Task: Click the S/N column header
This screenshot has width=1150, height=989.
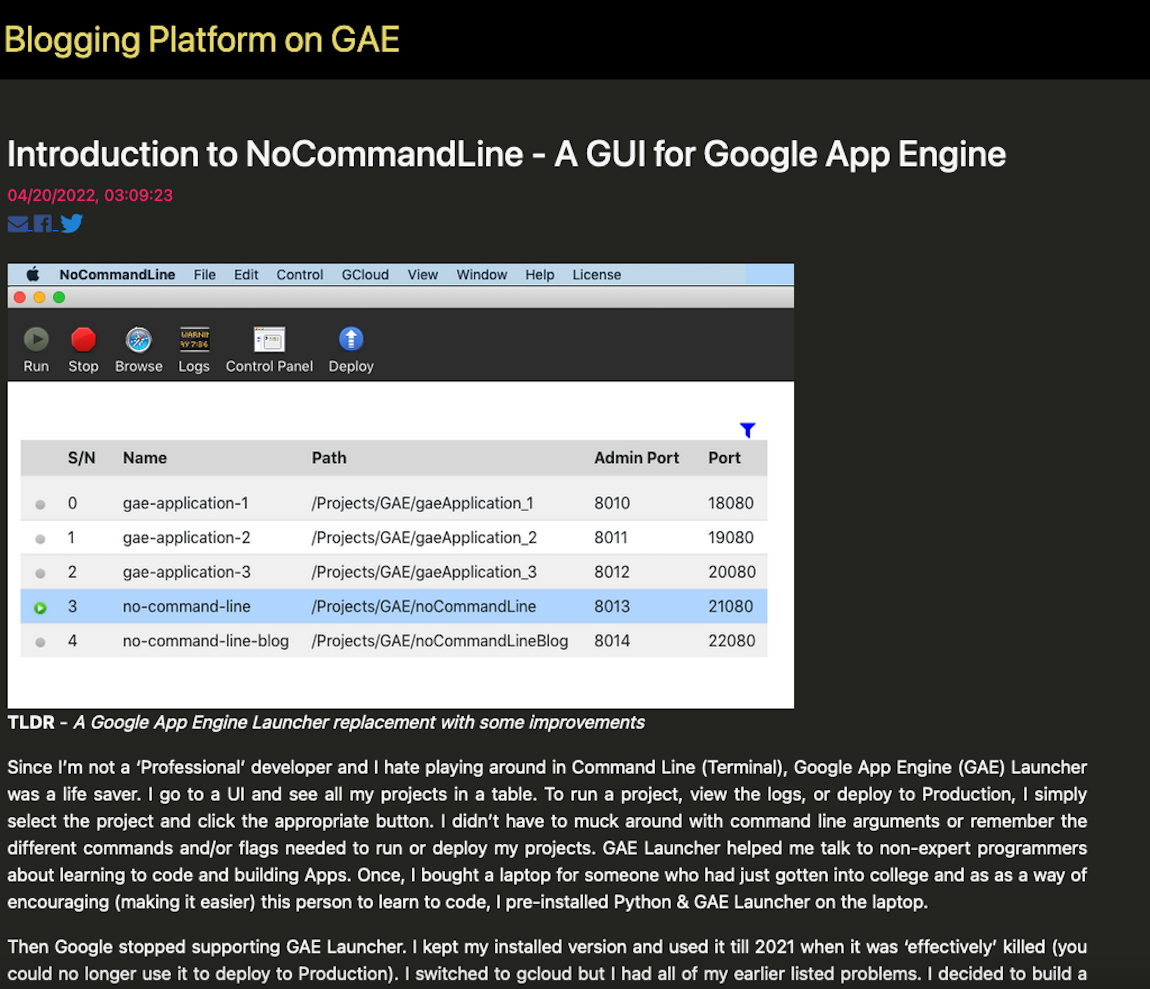Action: point(81,458)
